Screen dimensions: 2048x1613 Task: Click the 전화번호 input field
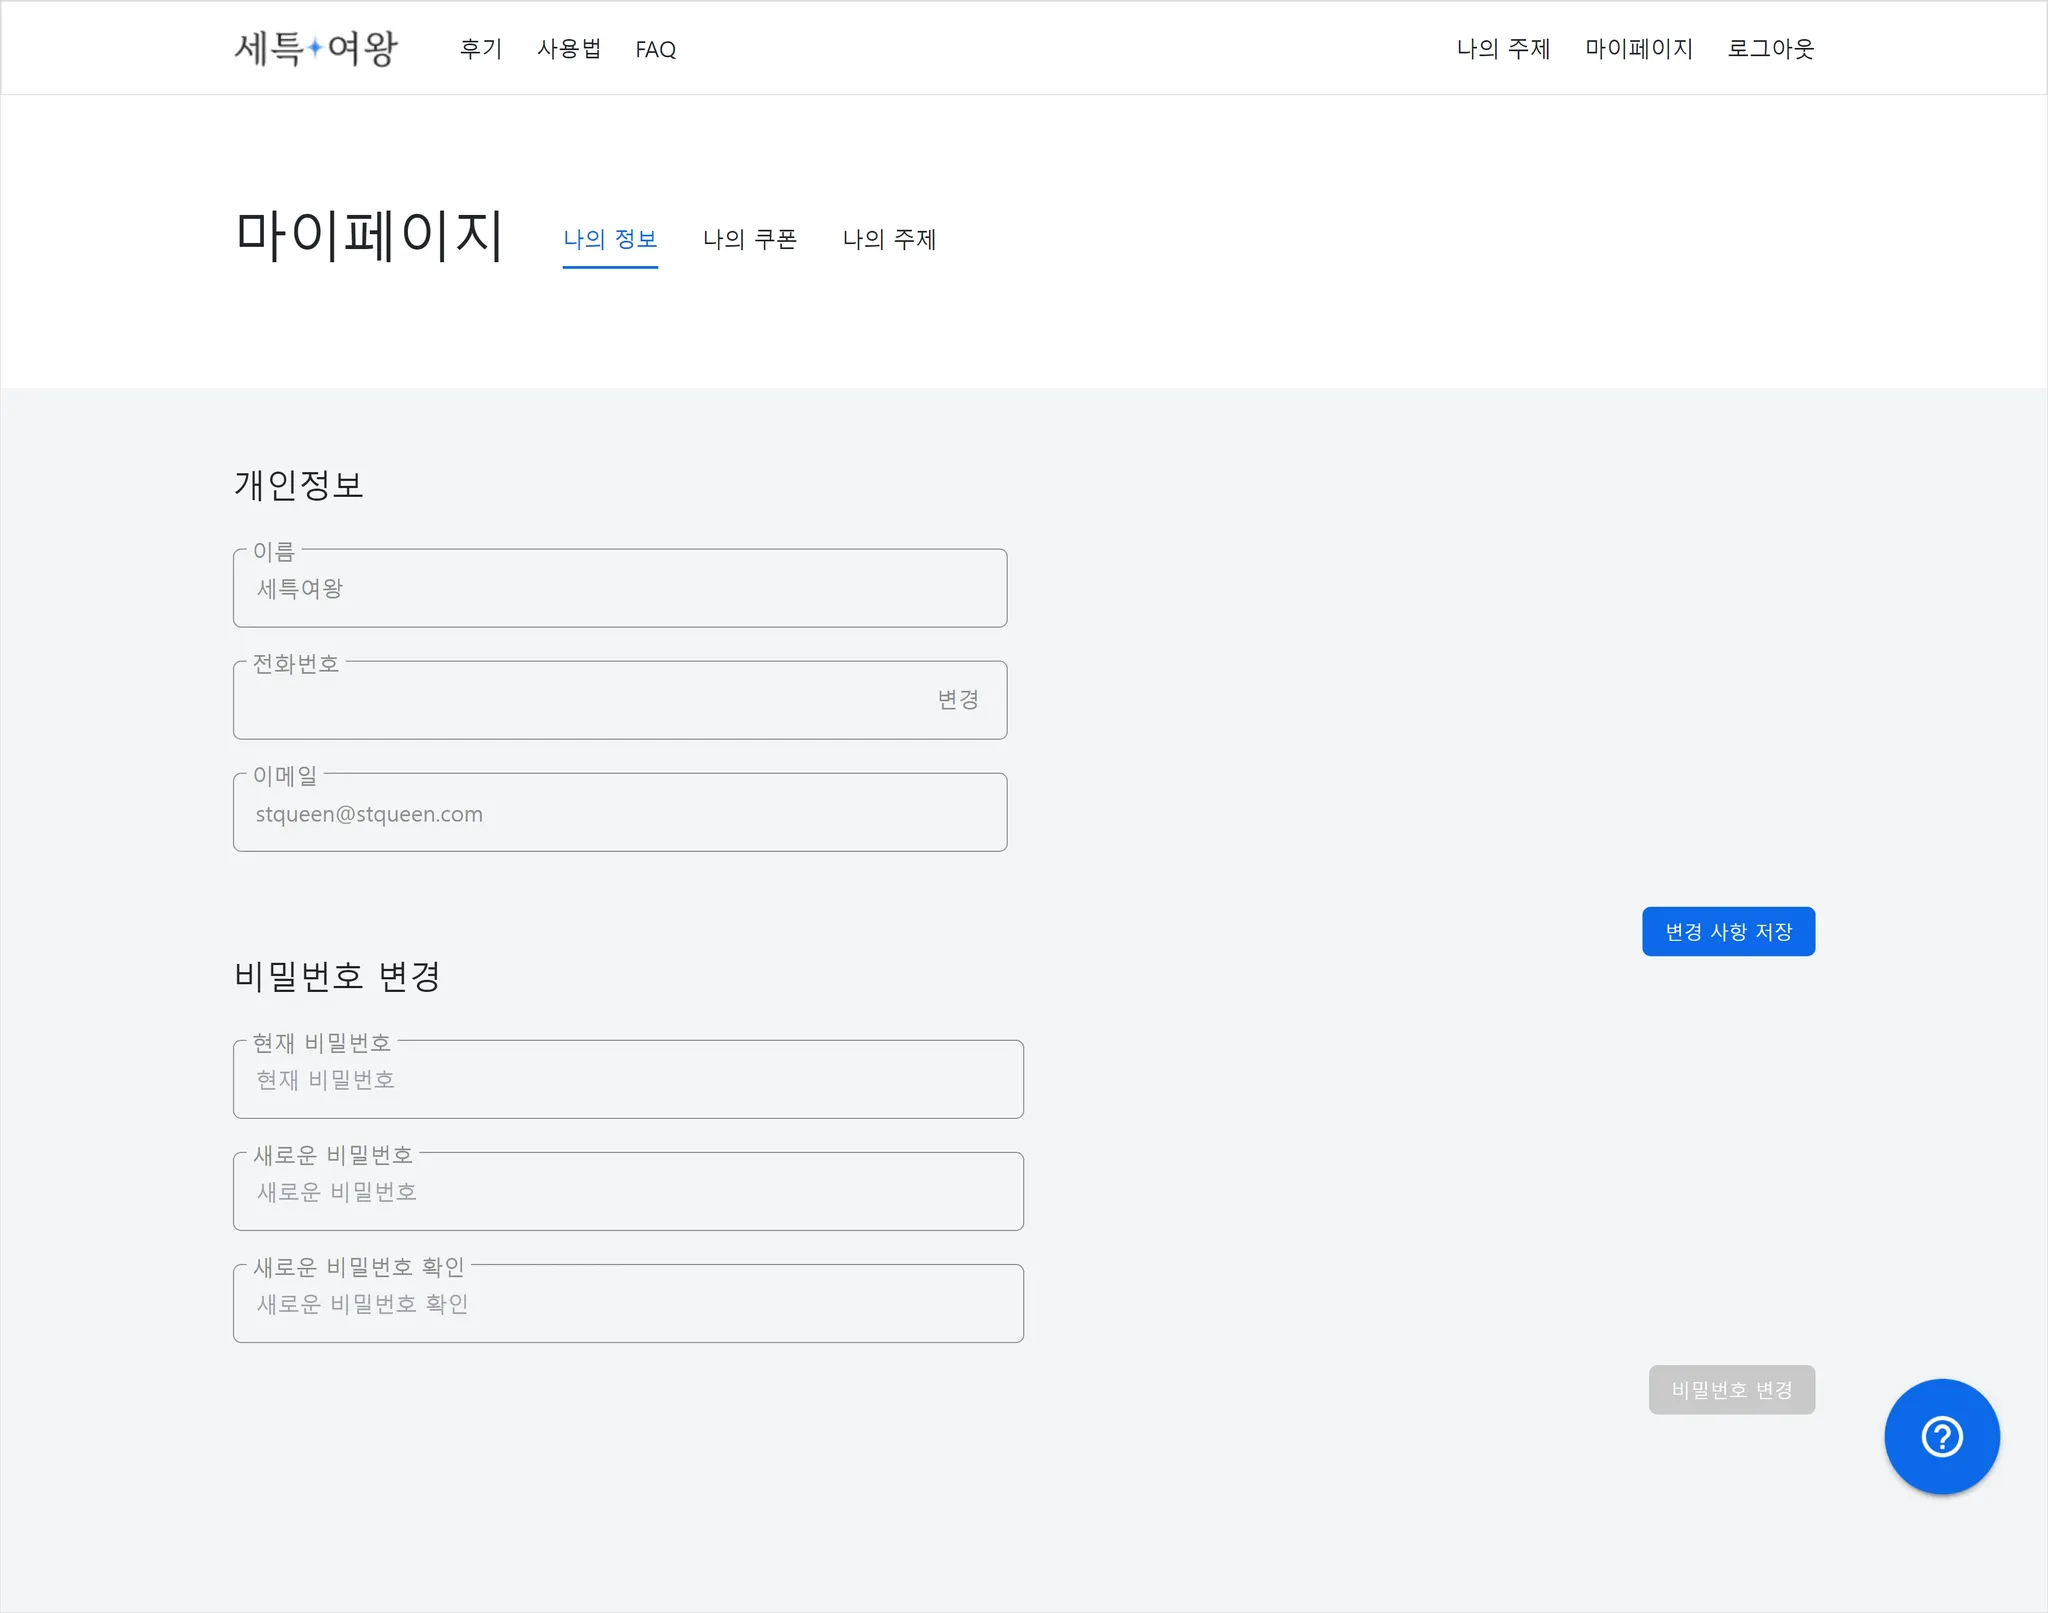click(580, 701)
